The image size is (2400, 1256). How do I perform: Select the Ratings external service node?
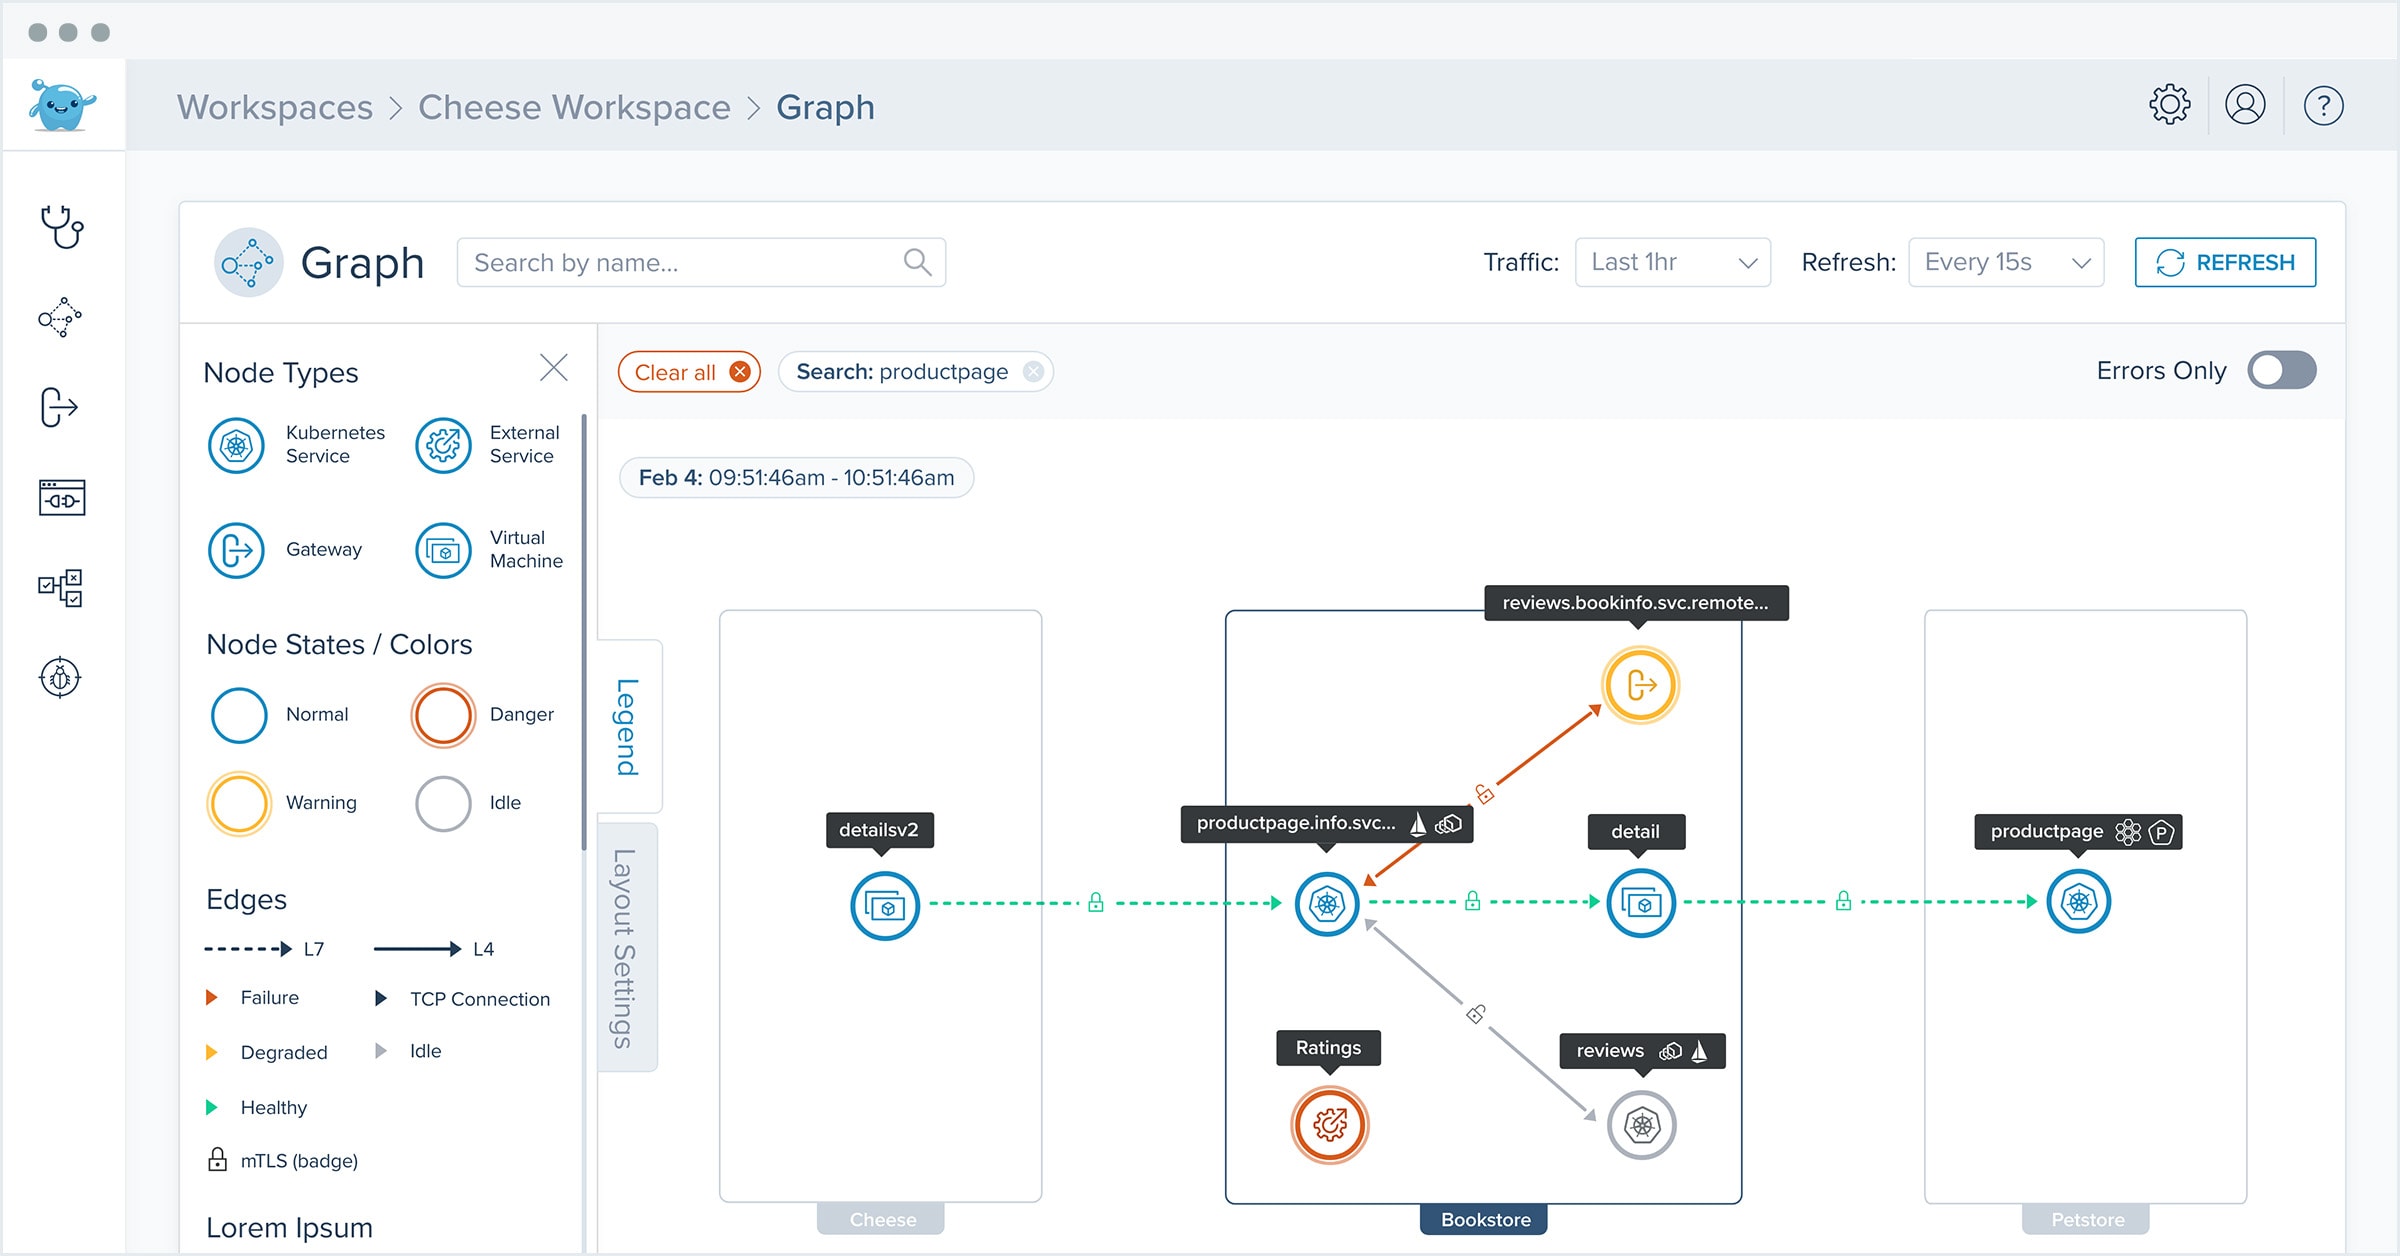click(x=1329, y=1125)
